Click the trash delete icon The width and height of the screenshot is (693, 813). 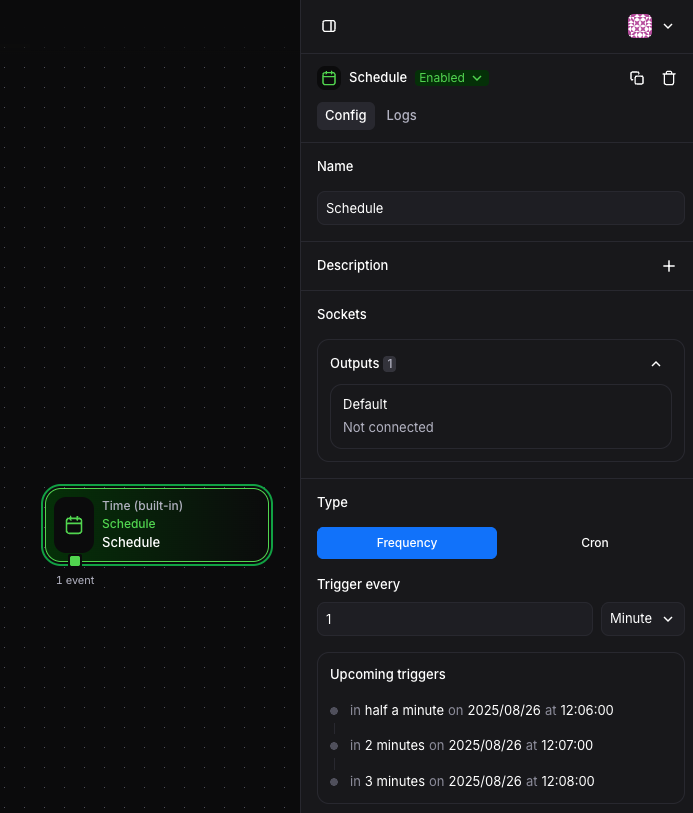pos(669,78)
